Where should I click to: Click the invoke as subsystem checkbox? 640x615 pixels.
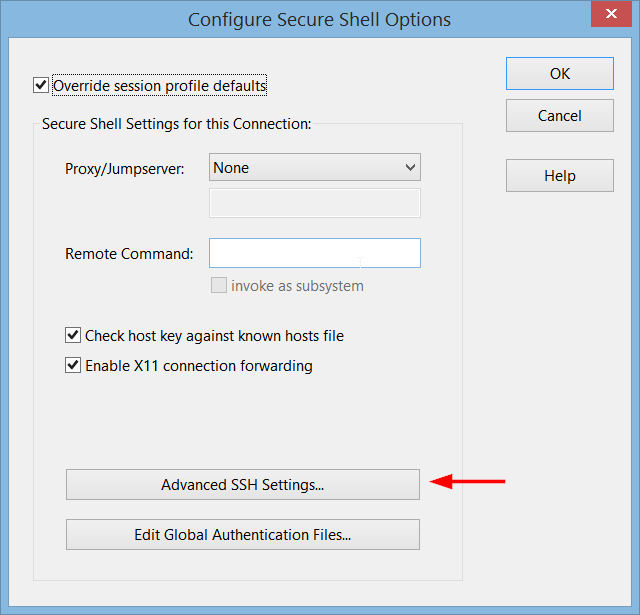click(219, 286)
